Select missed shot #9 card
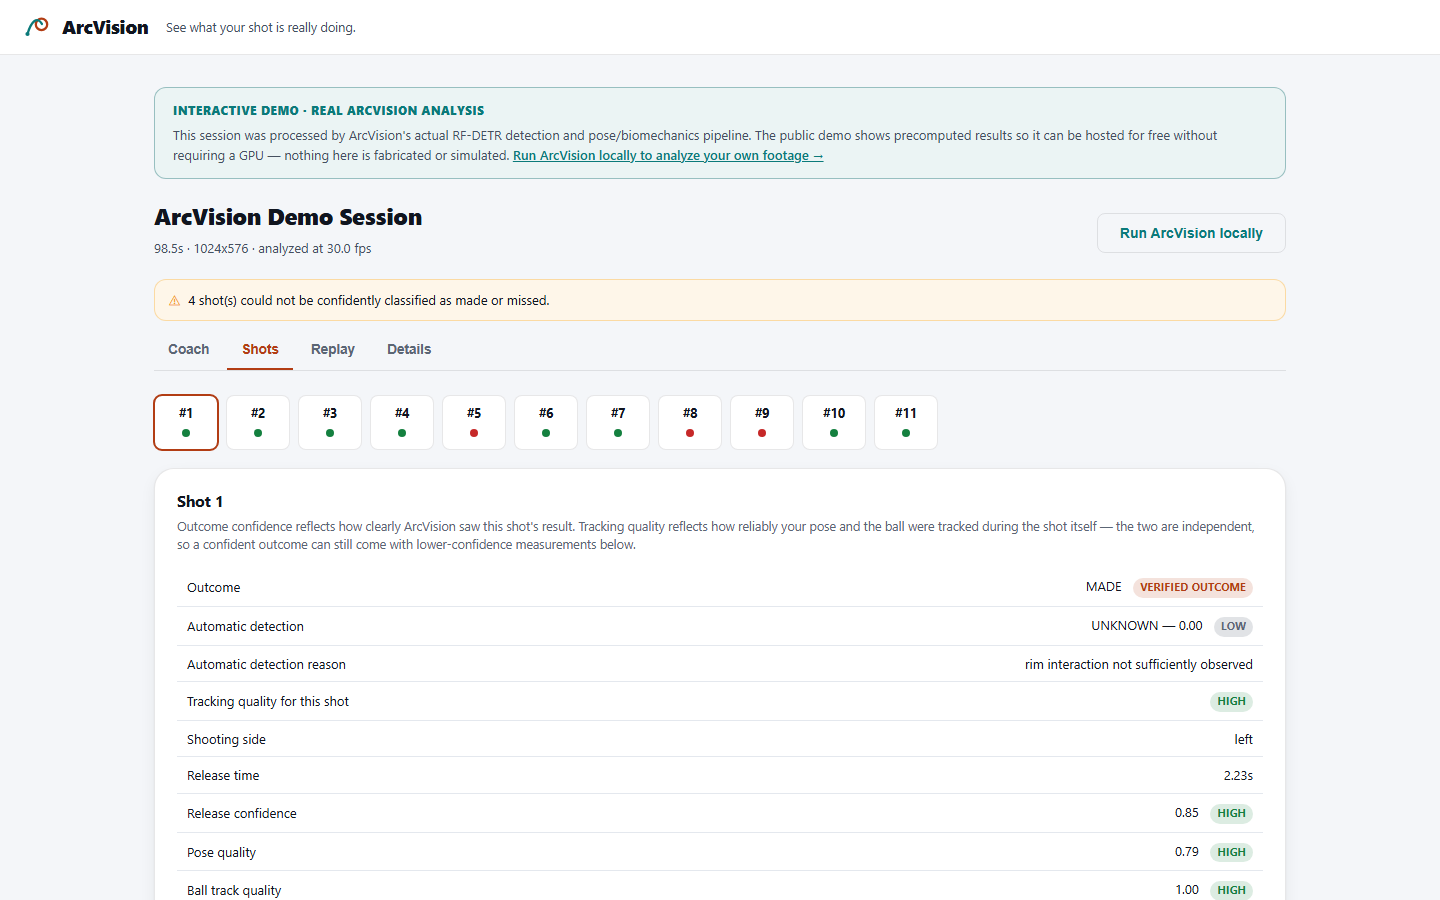Image resolution: width=1440 pixels, height=900 pixels. tap(762, 422)
